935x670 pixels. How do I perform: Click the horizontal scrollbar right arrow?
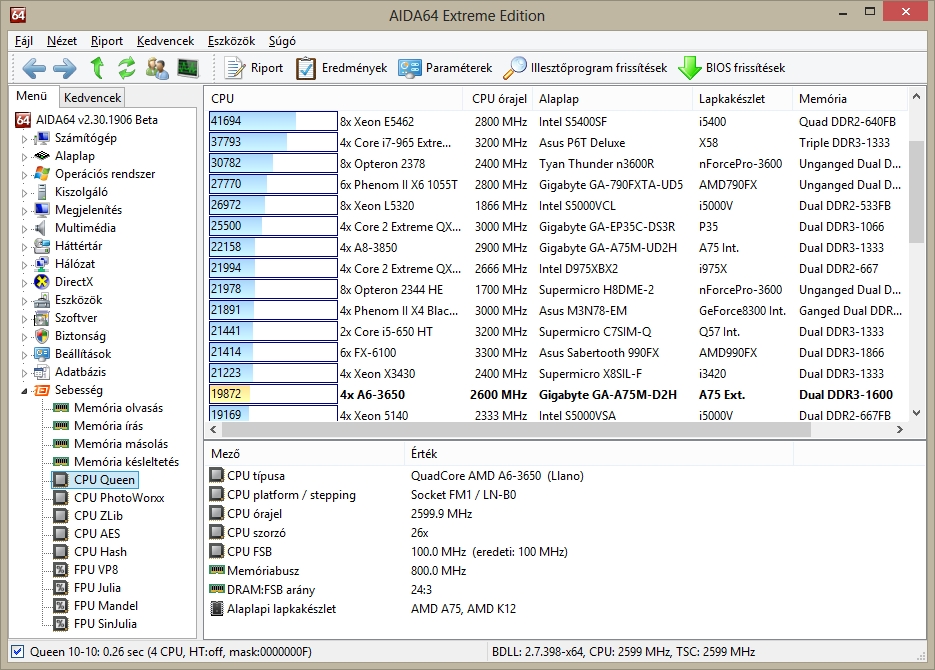point(900,429)
